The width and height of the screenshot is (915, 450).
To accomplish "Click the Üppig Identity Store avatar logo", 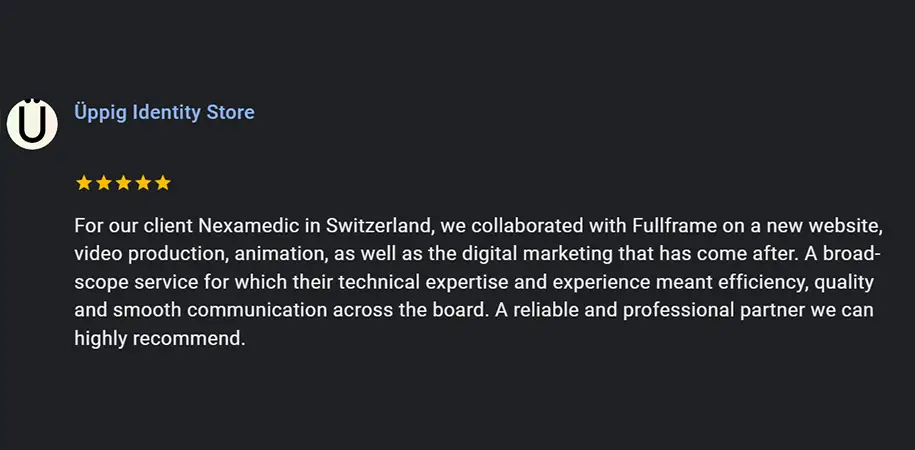I will click(x=32, y=124).
